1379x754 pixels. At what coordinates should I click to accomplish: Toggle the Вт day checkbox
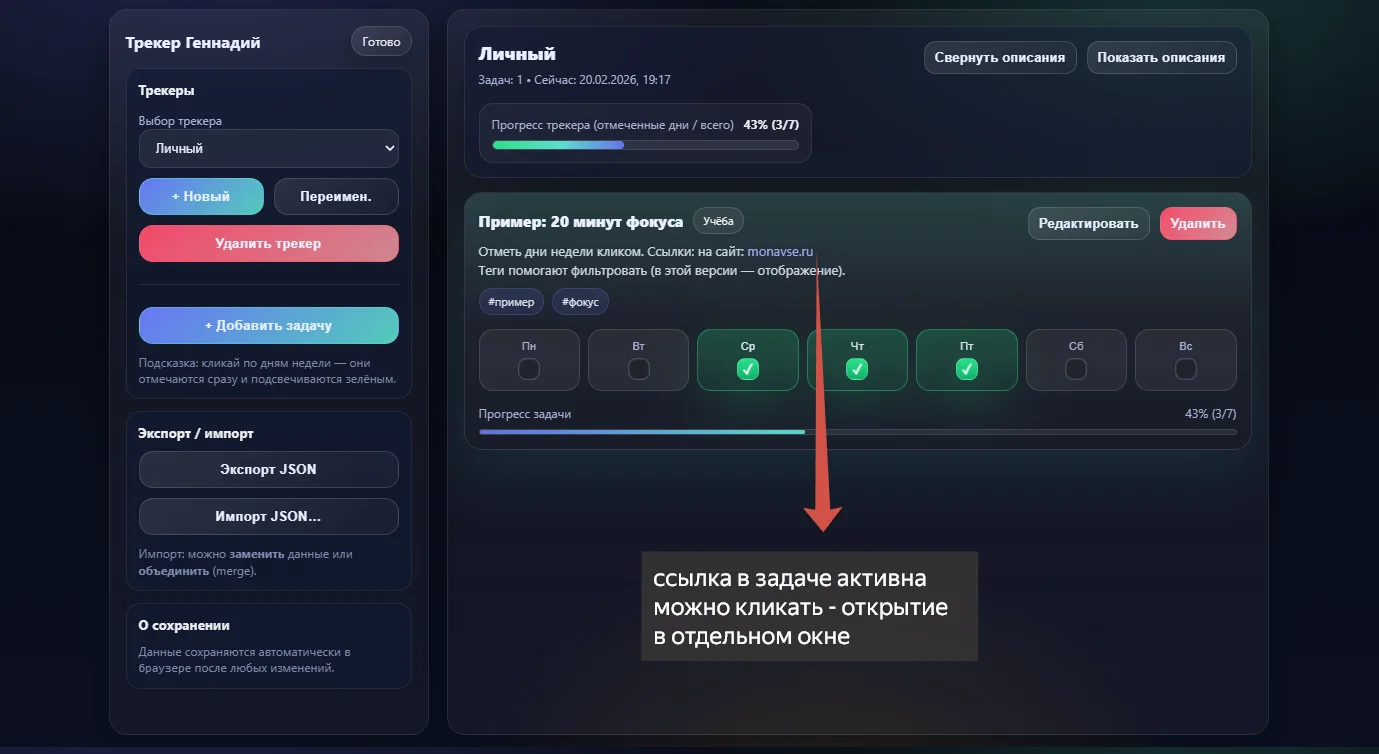638,369
